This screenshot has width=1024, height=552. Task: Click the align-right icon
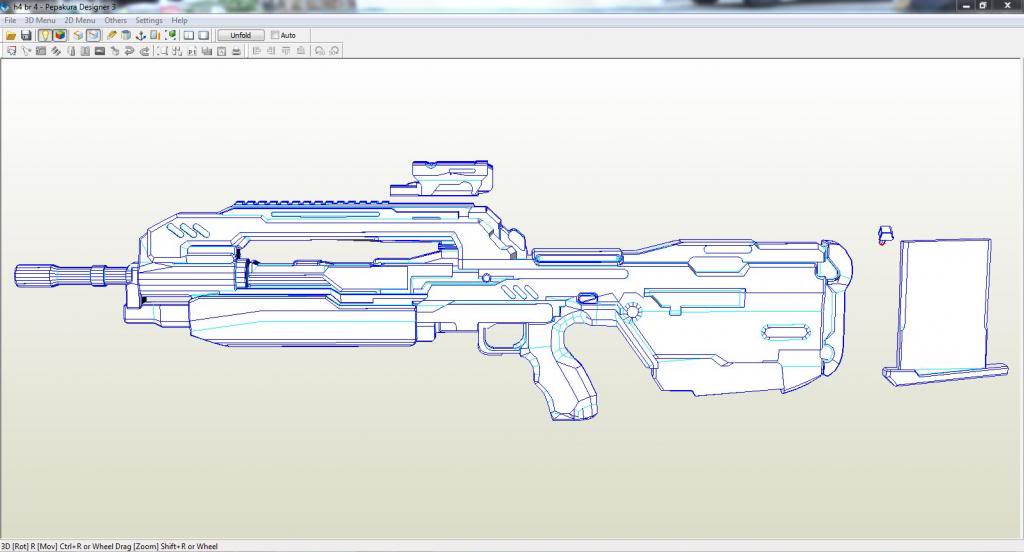[271, 51]
